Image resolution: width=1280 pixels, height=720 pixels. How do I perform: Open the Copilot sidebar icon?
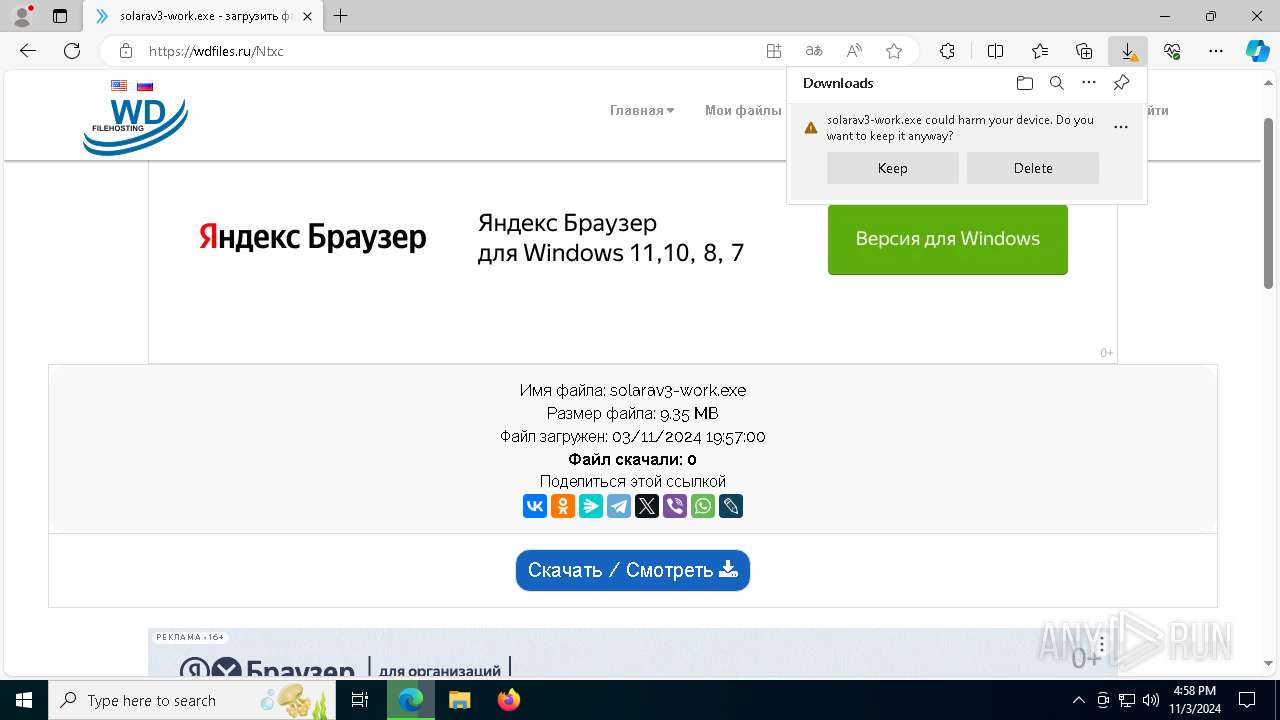1257,51
